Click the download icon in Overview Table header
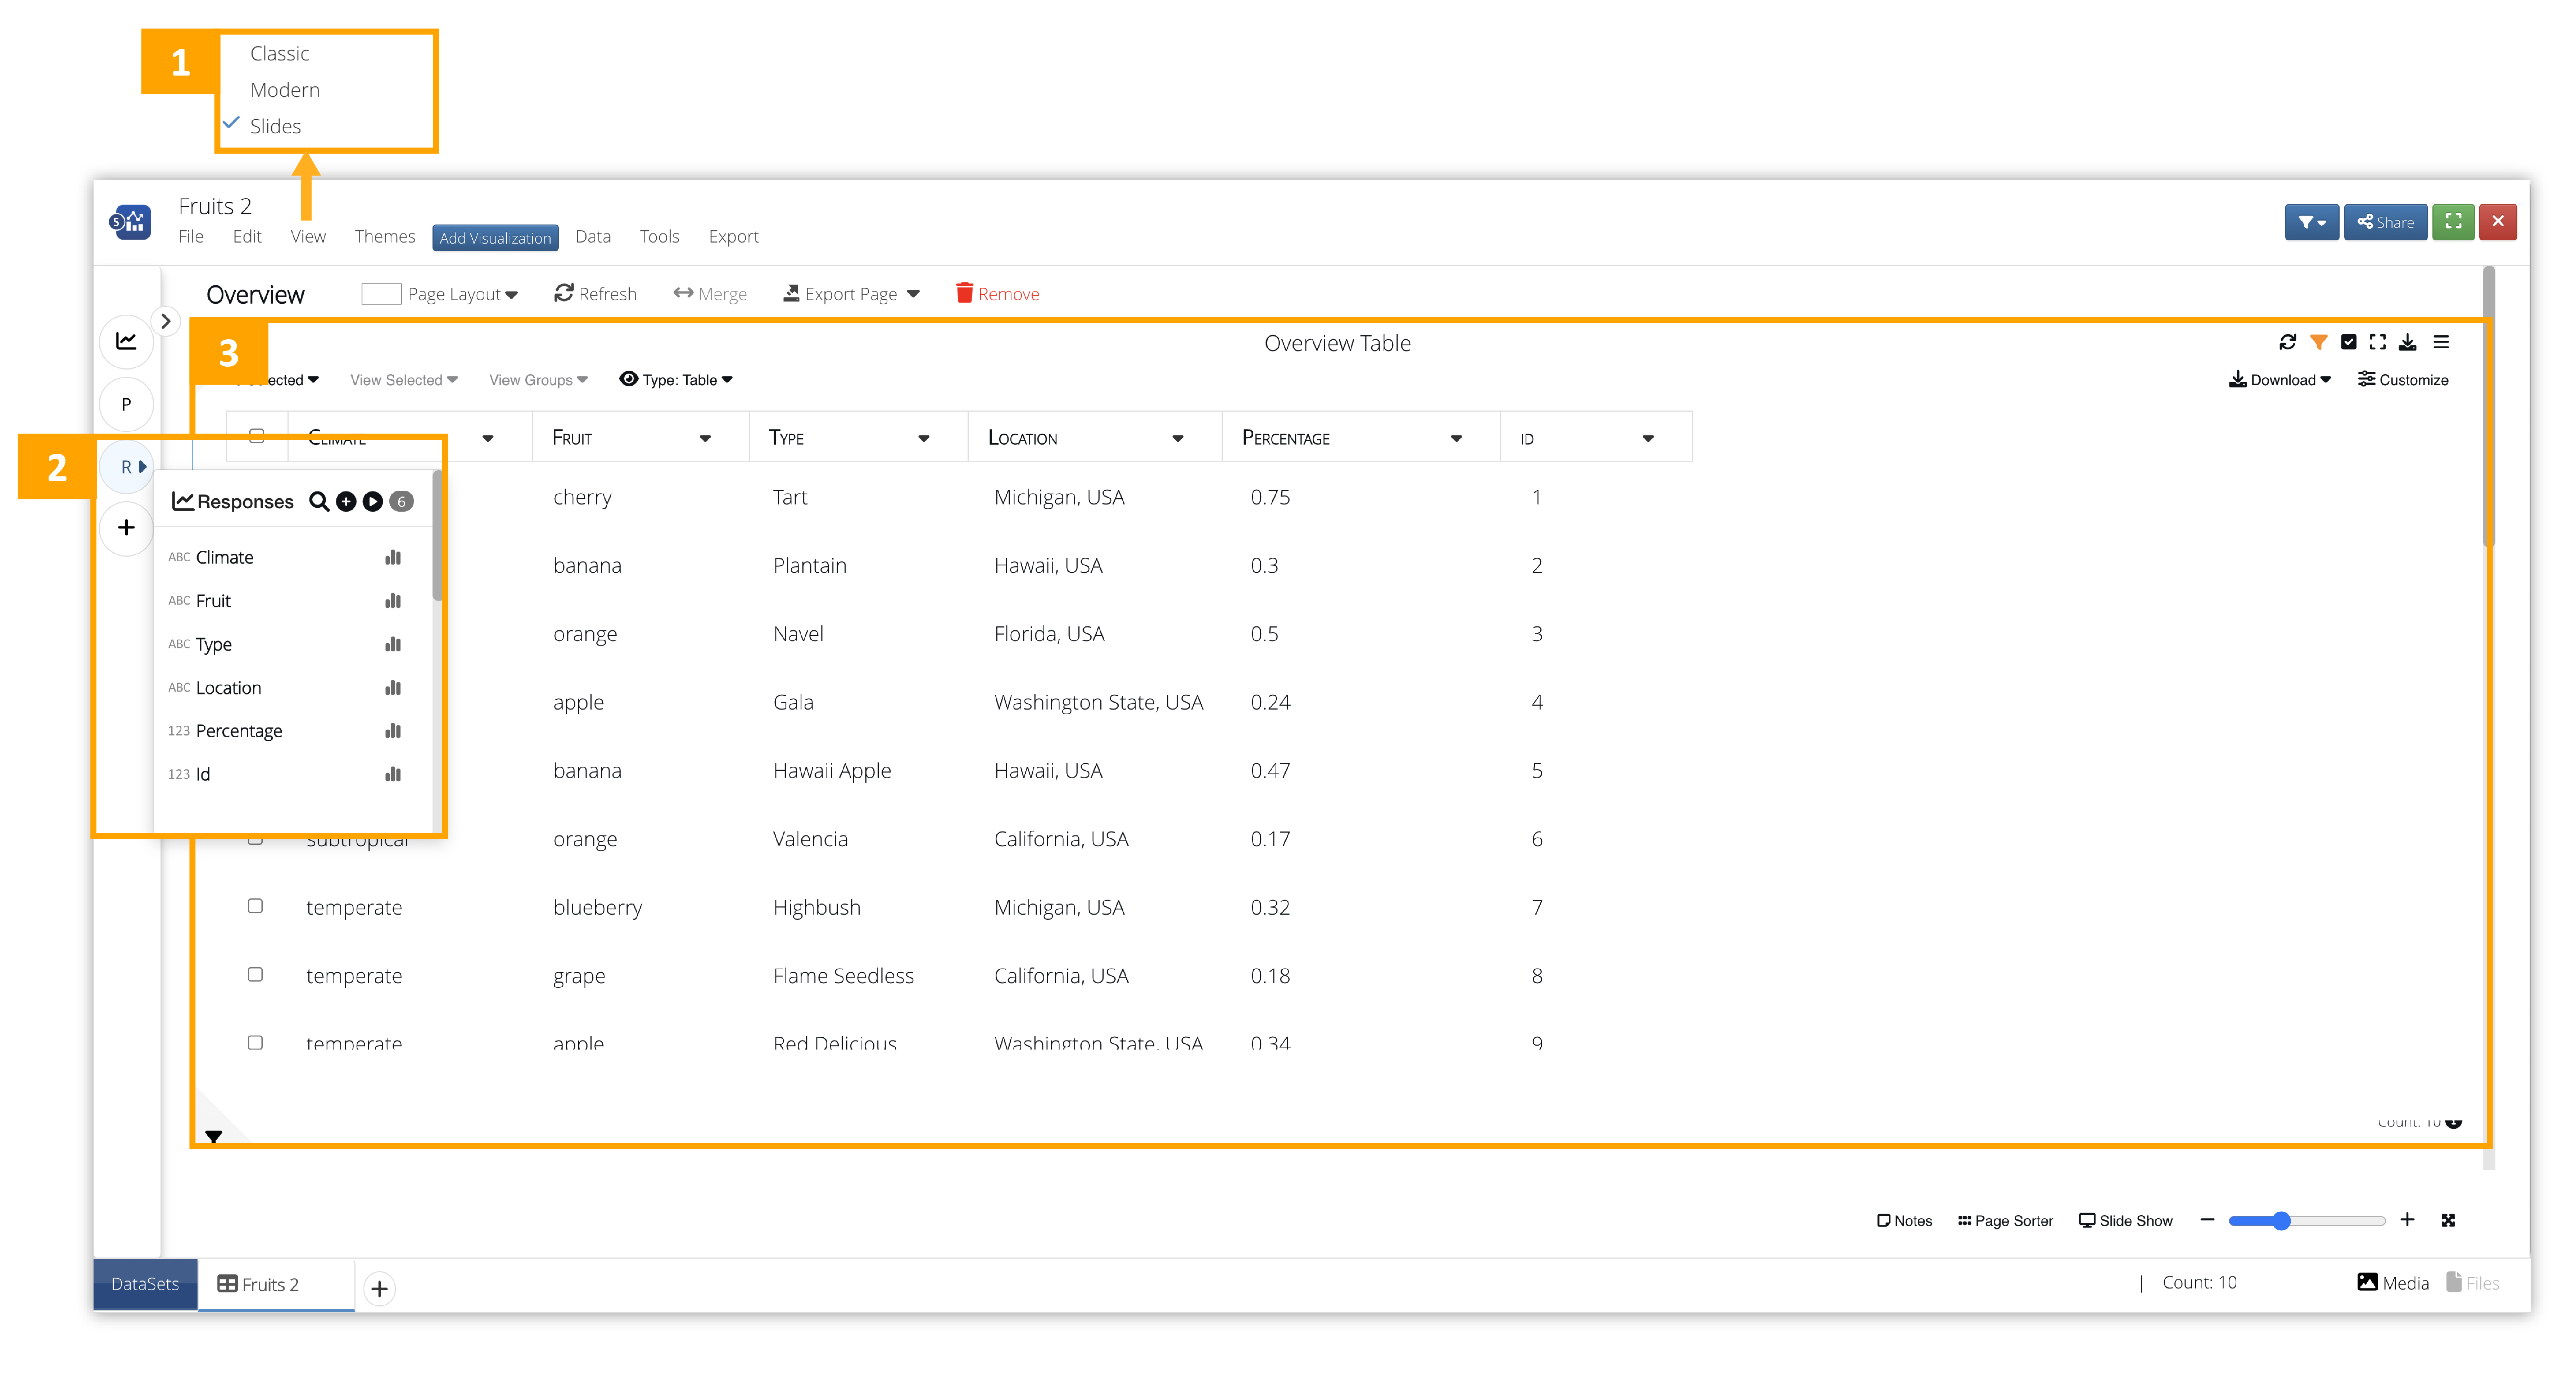The image size is (2576, 1400). tap(2408, 342)
